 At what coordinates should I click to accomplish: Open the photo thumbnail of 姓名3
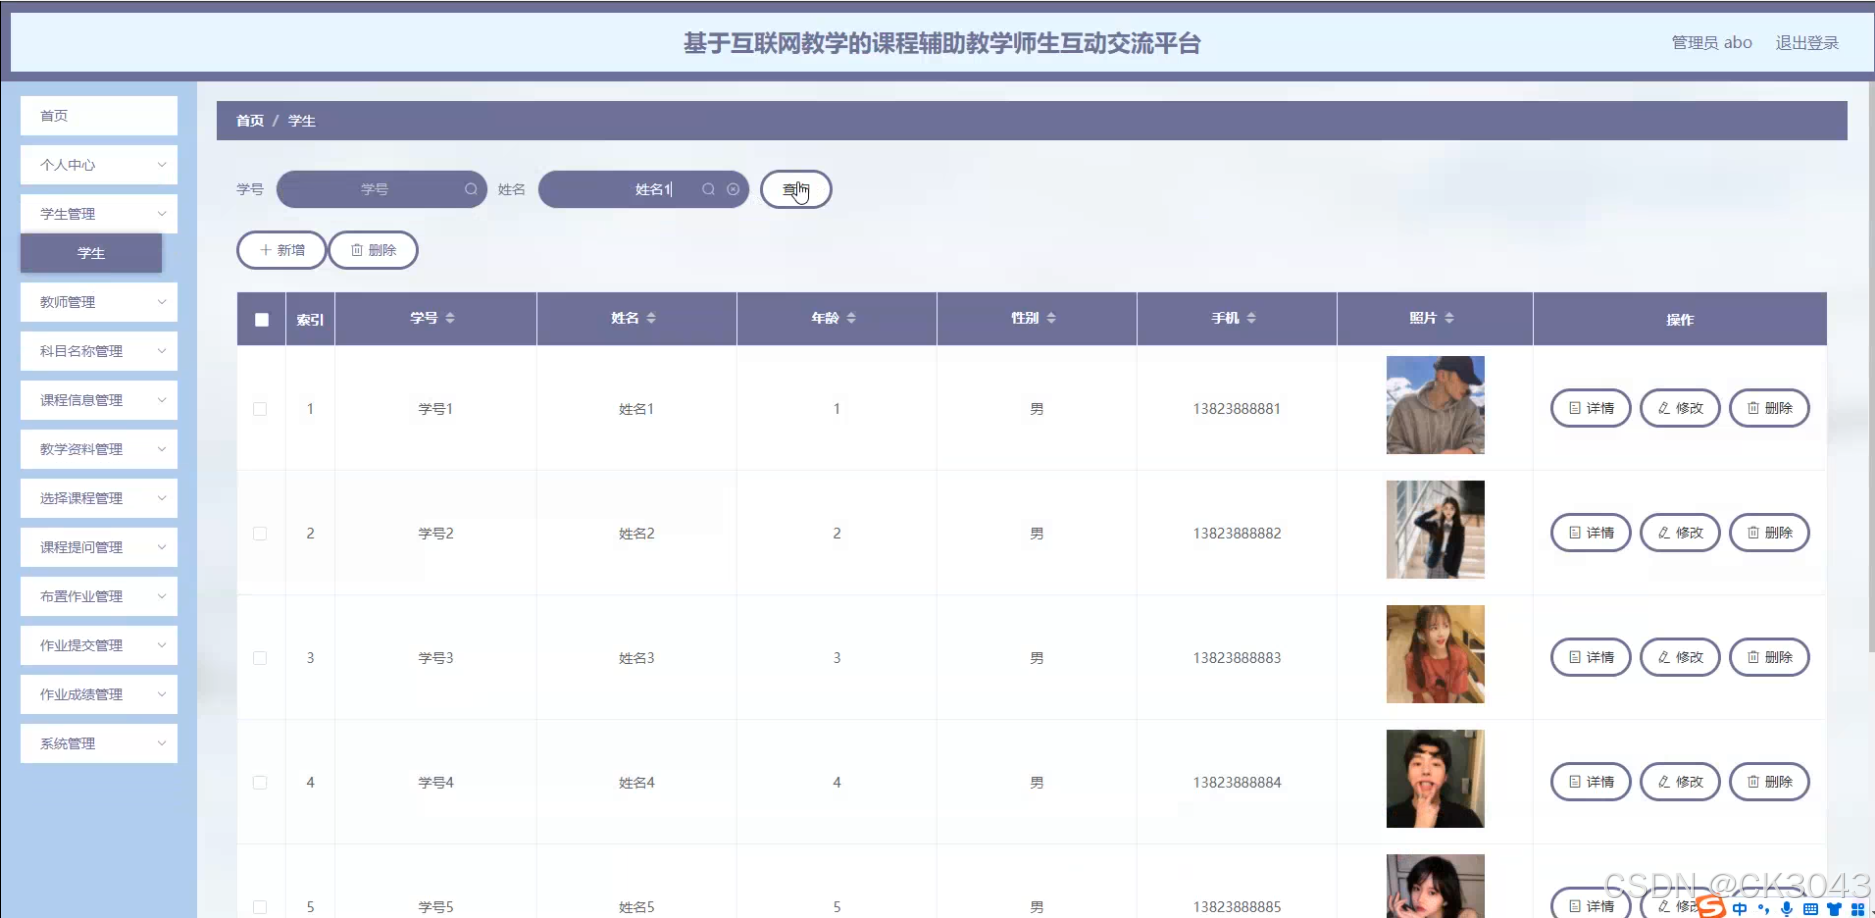coord(1435,654)
